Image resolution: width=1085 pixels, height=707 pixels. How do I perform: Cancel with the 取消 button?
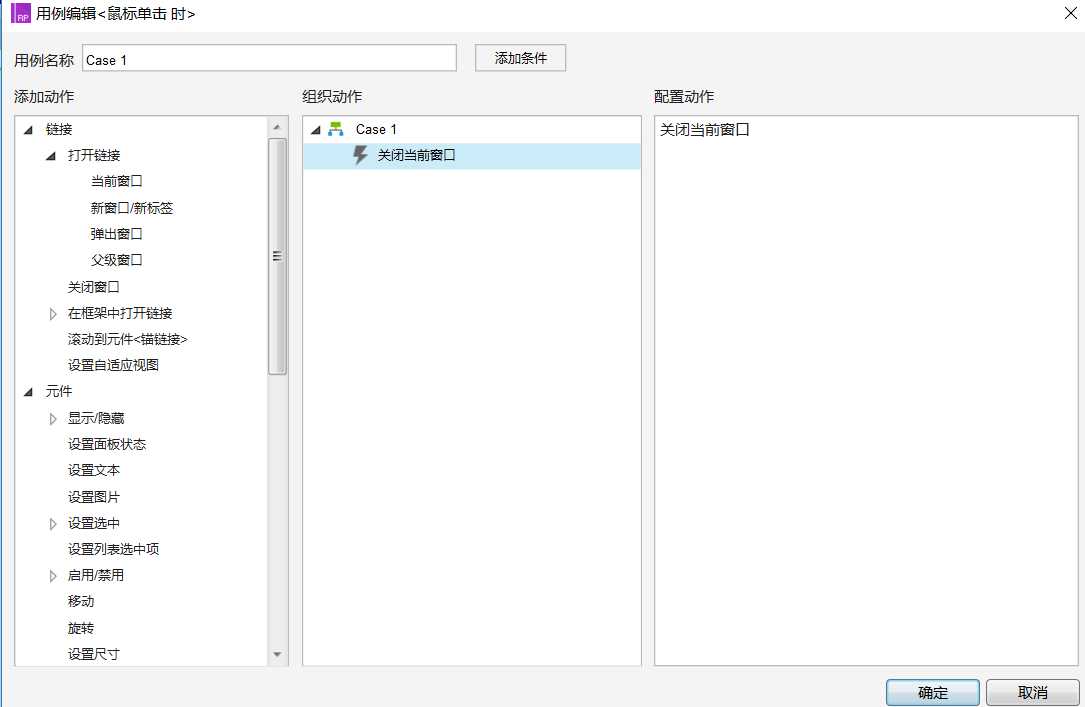(x=1032, y=692)
